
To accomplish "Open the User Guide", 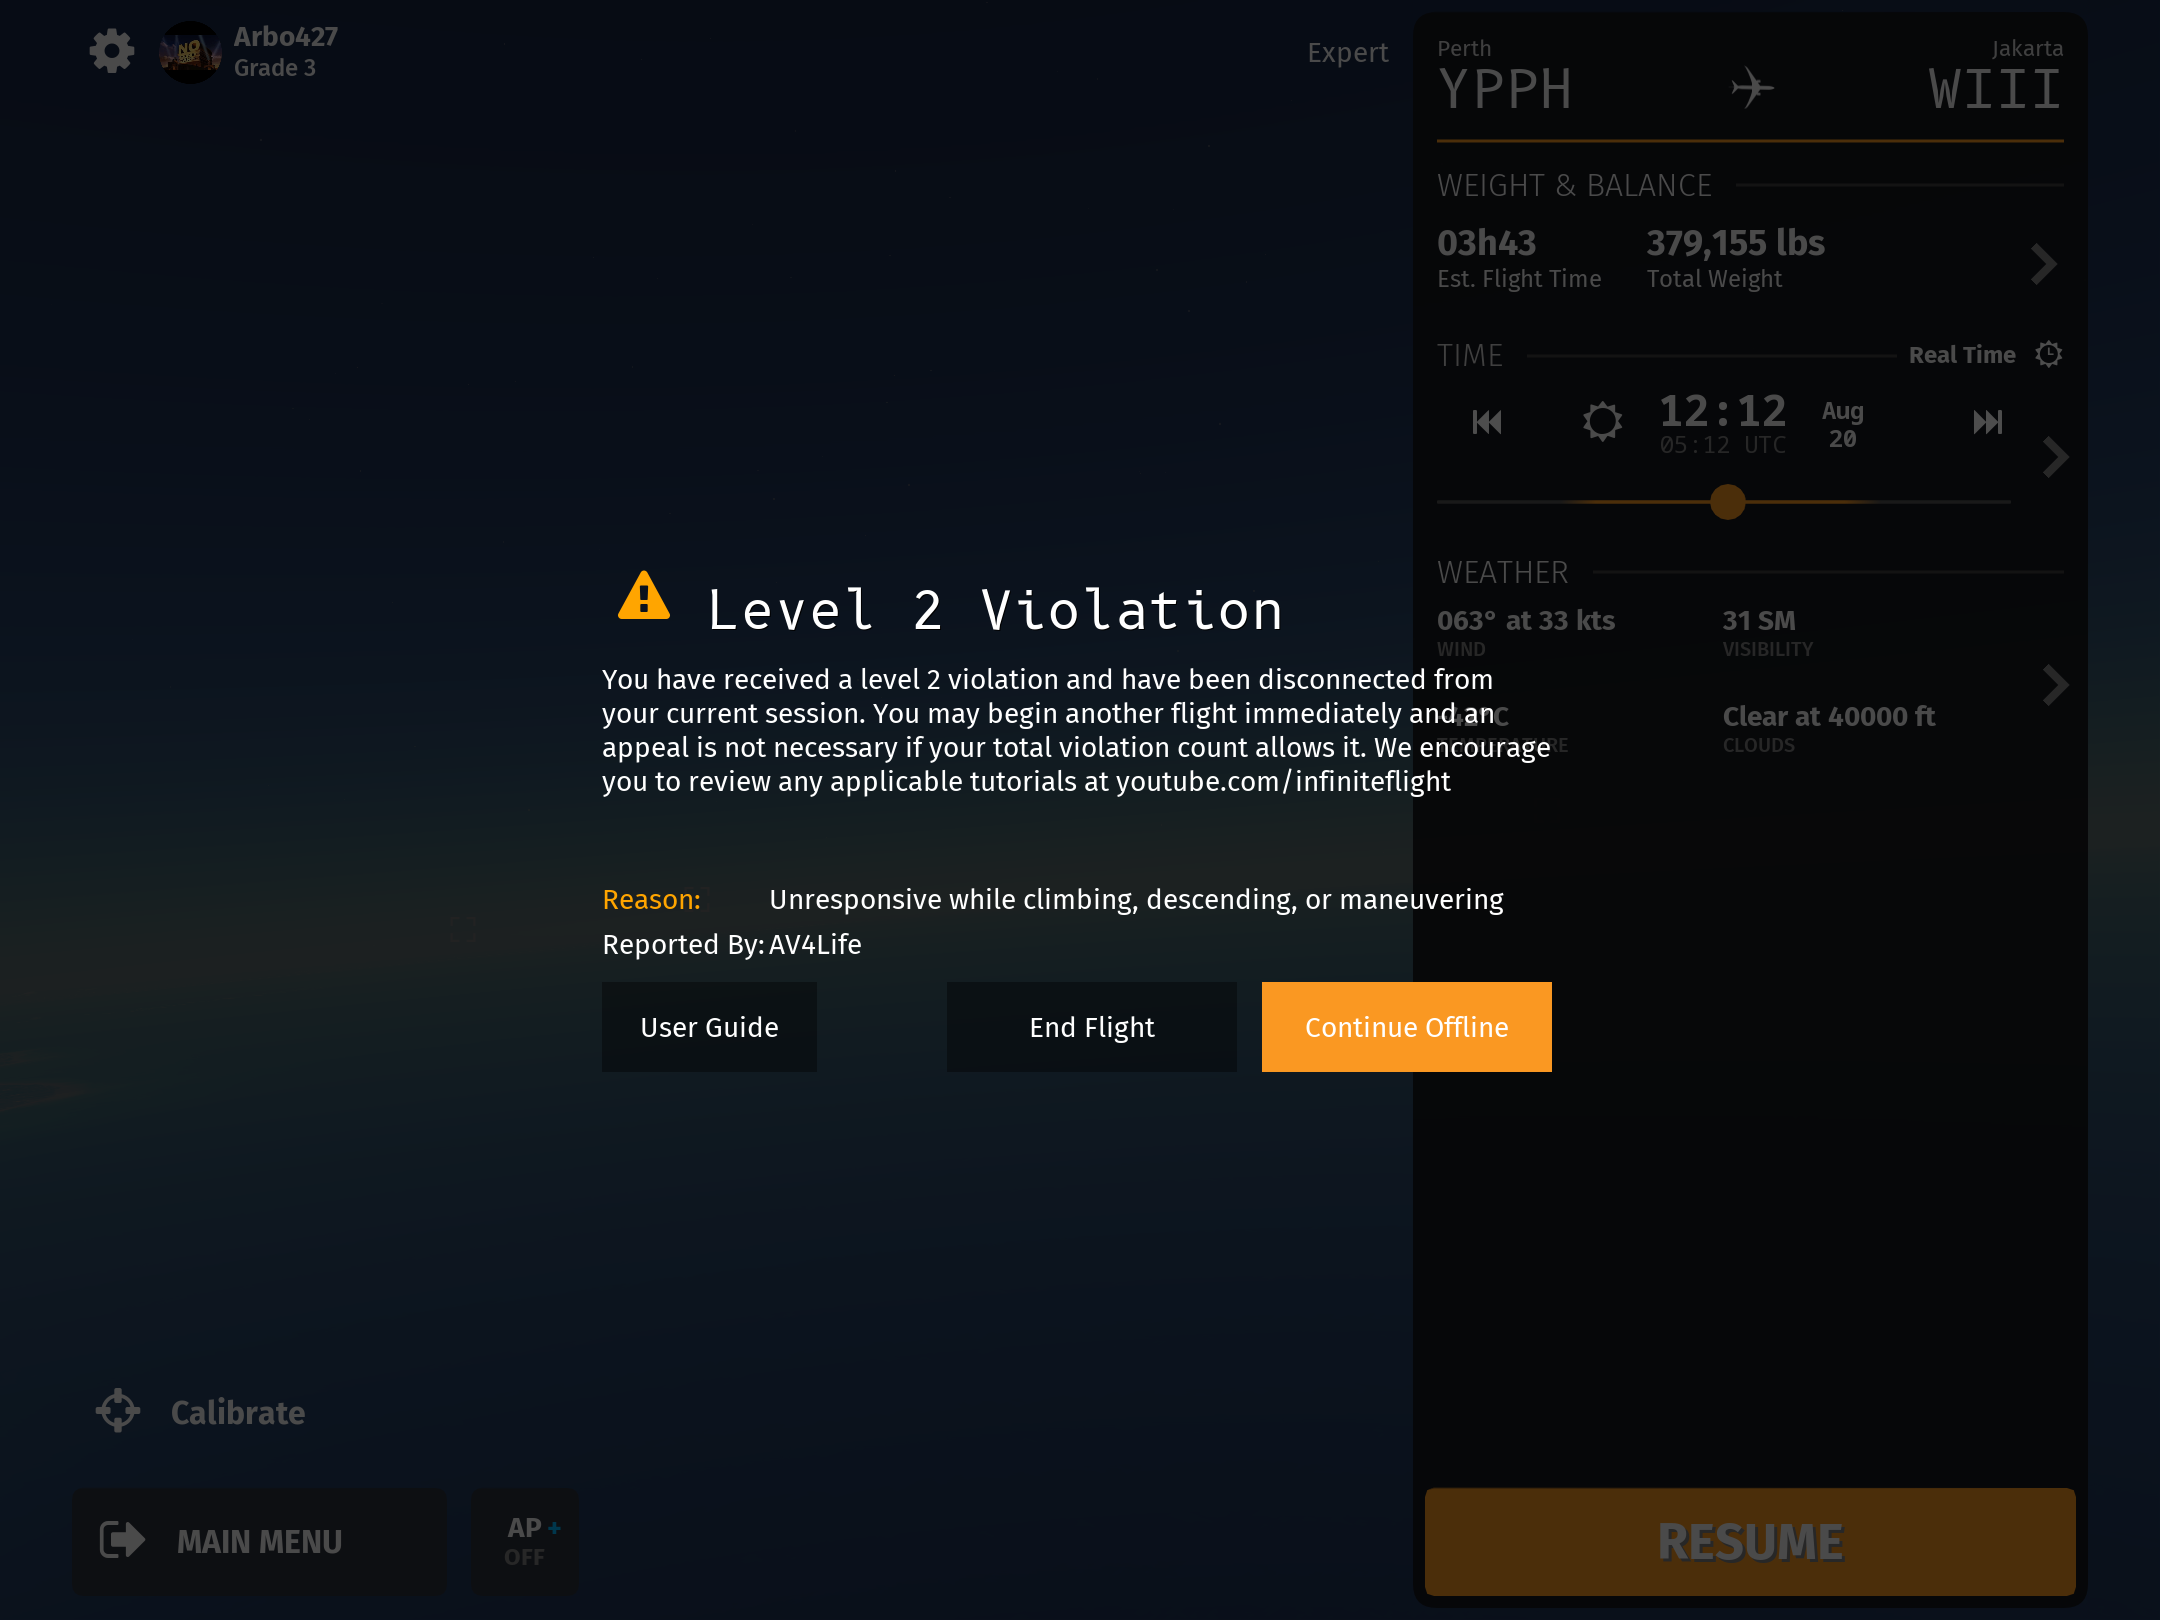I will click(x=709, y=1027).
